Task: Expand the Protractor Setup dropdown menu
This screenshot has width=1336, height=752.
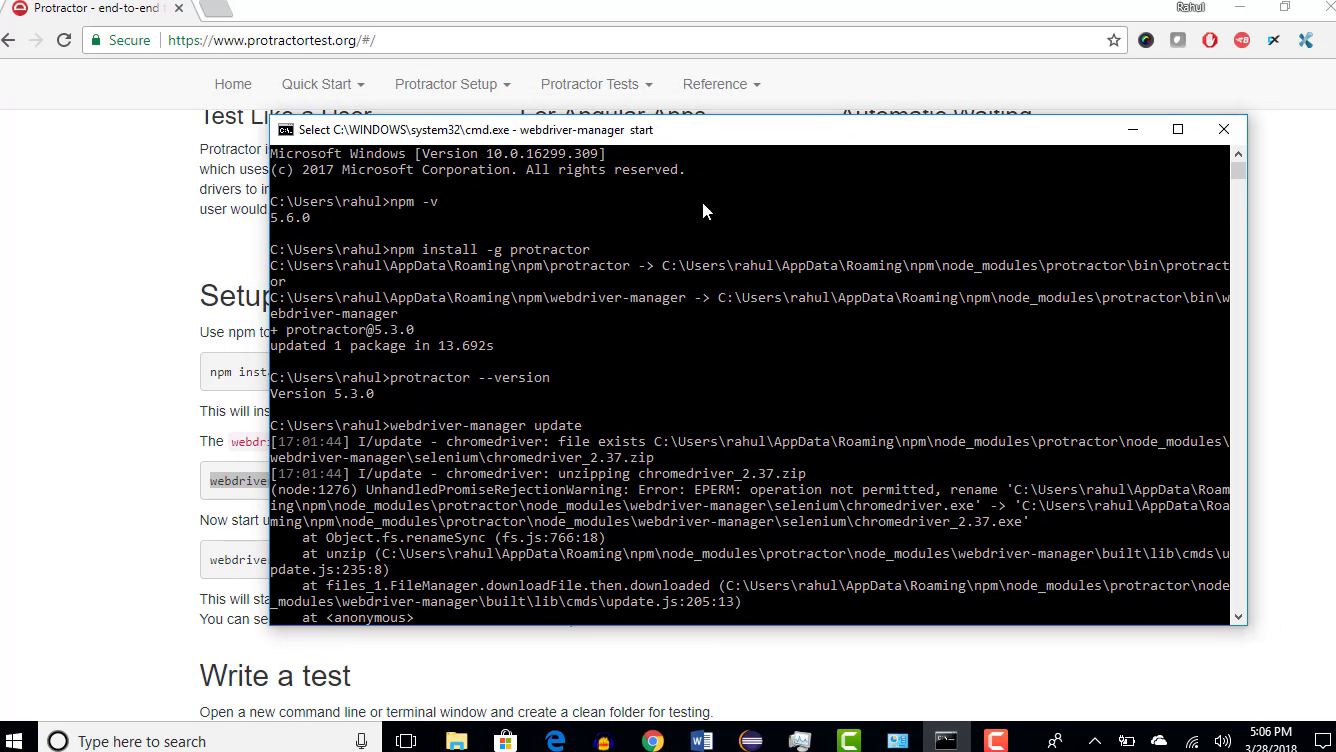Action: (x=453, y=84)
